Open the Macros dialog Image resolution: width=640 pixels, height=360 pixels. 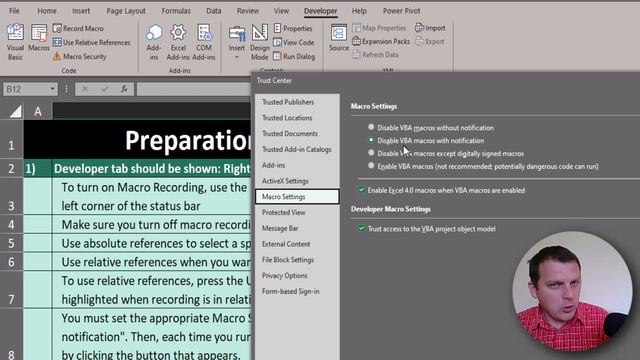coord(39,38)
